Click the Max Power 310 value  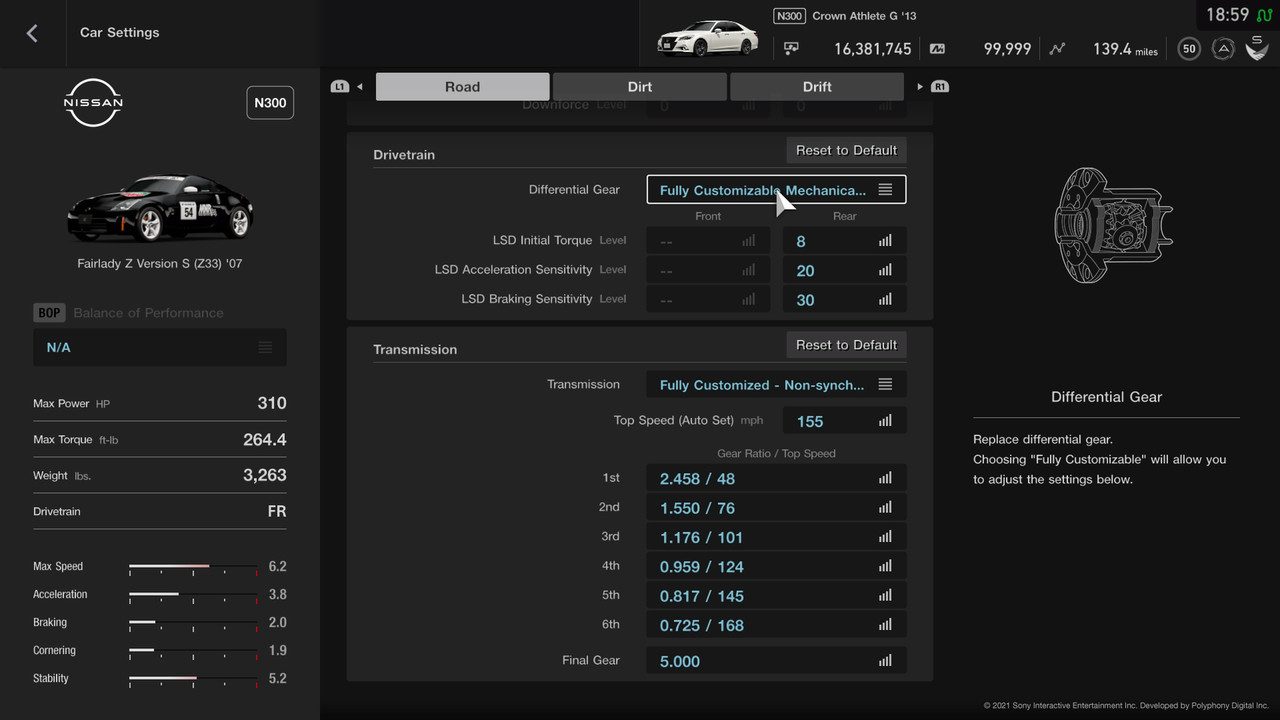tap(272, 403)
